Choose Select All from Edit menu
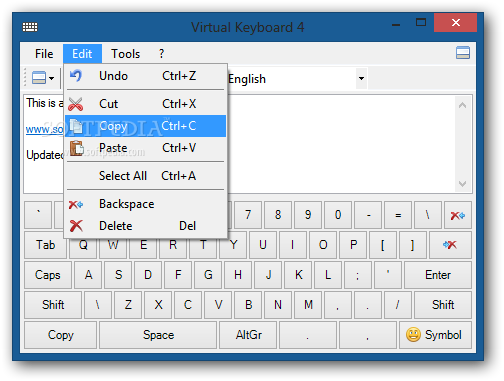 coord(146,176)
